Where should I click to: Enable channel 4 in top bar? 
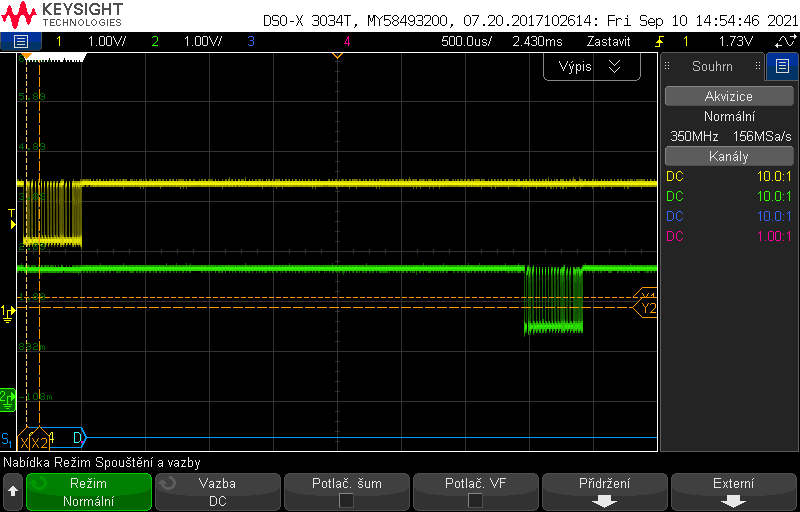coord(347,41)
